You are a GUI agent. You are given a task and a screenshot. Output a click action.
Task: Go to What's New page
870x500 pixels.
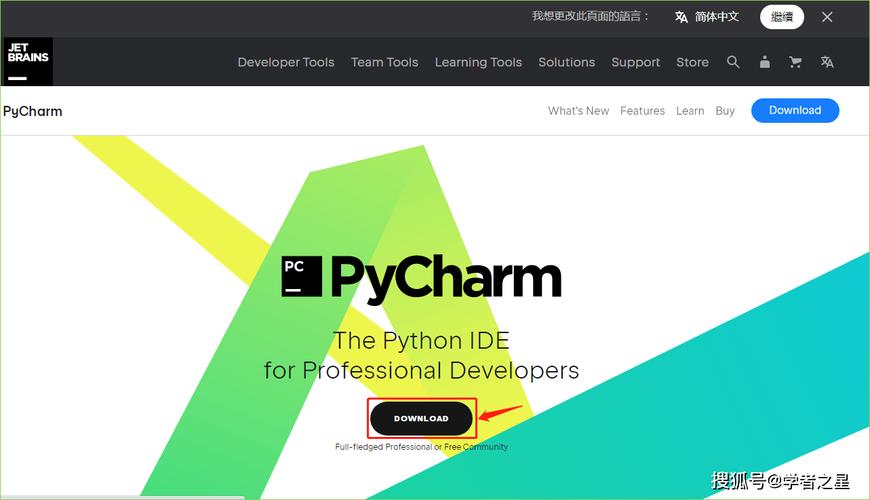point(578,110)
